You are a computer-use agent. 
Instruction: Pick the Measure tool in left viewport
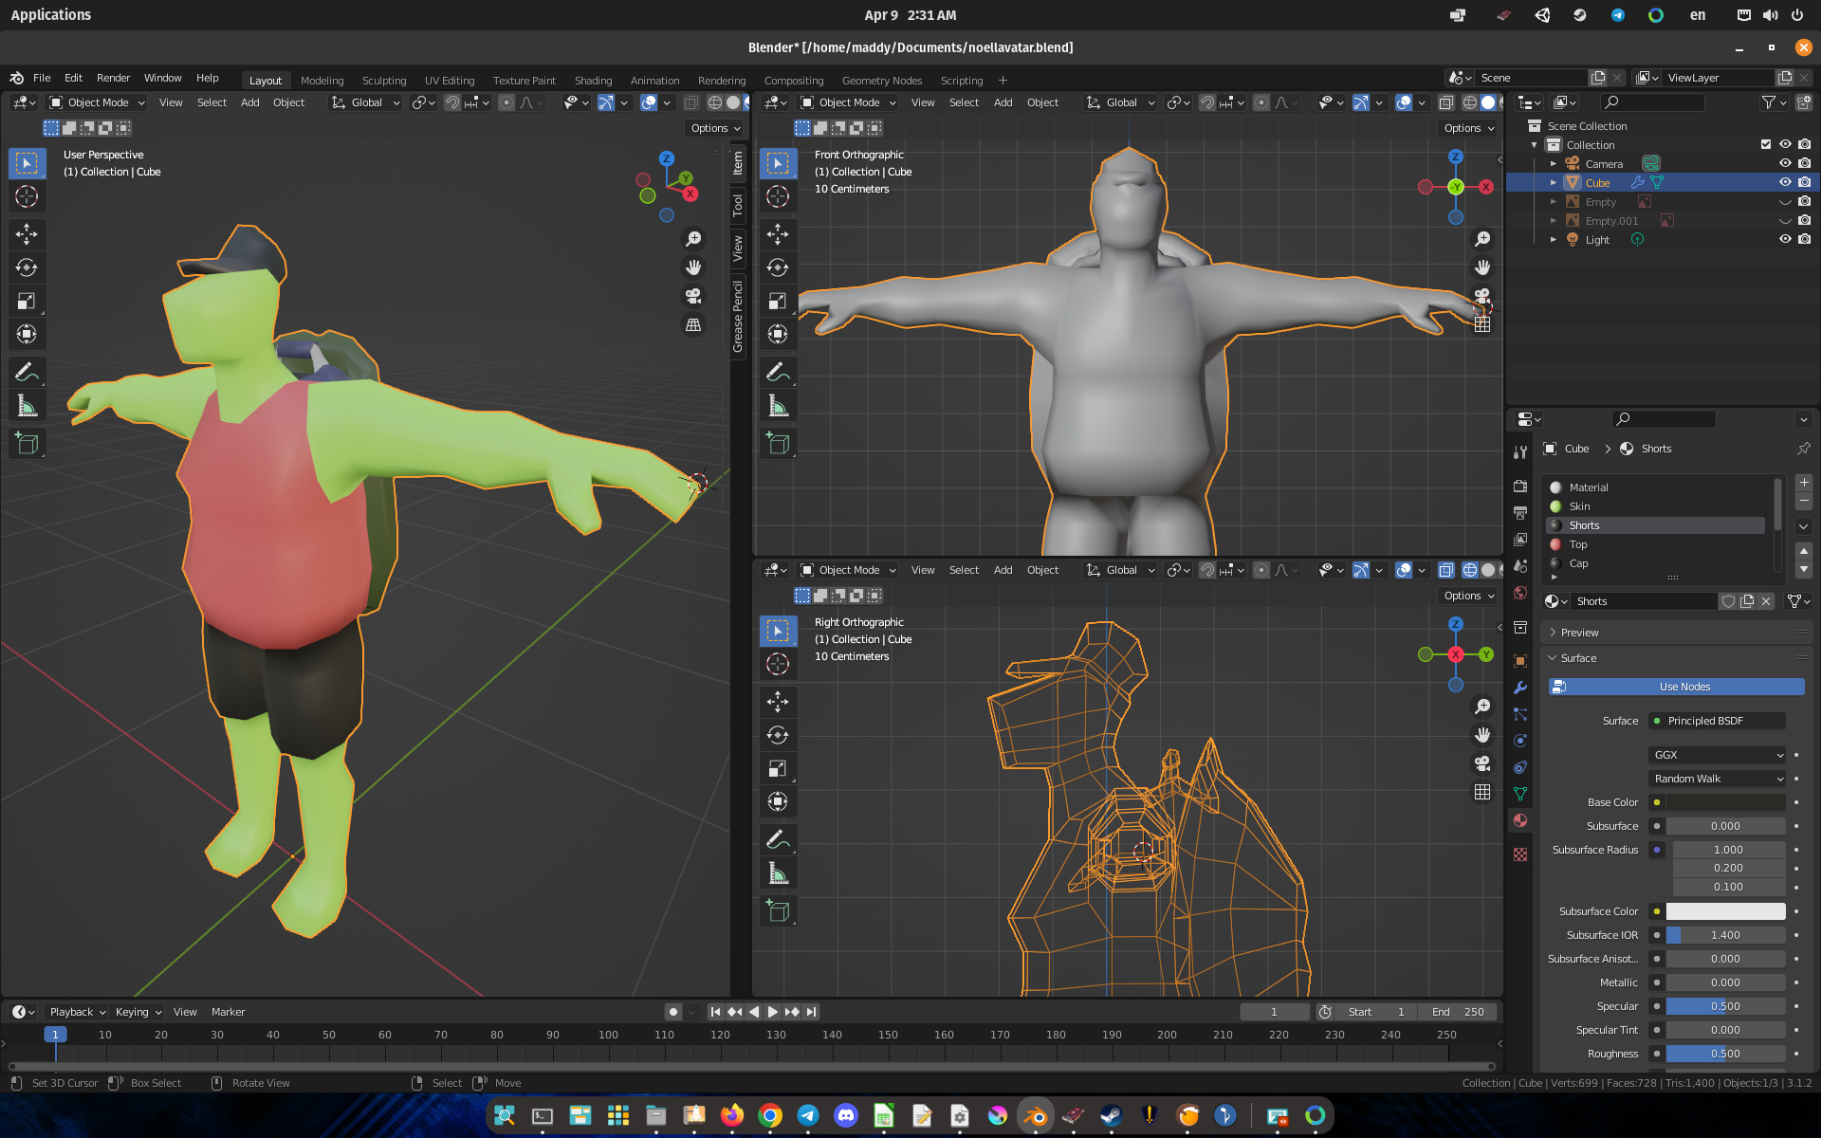pyautogui.click(x=27, y=406)
